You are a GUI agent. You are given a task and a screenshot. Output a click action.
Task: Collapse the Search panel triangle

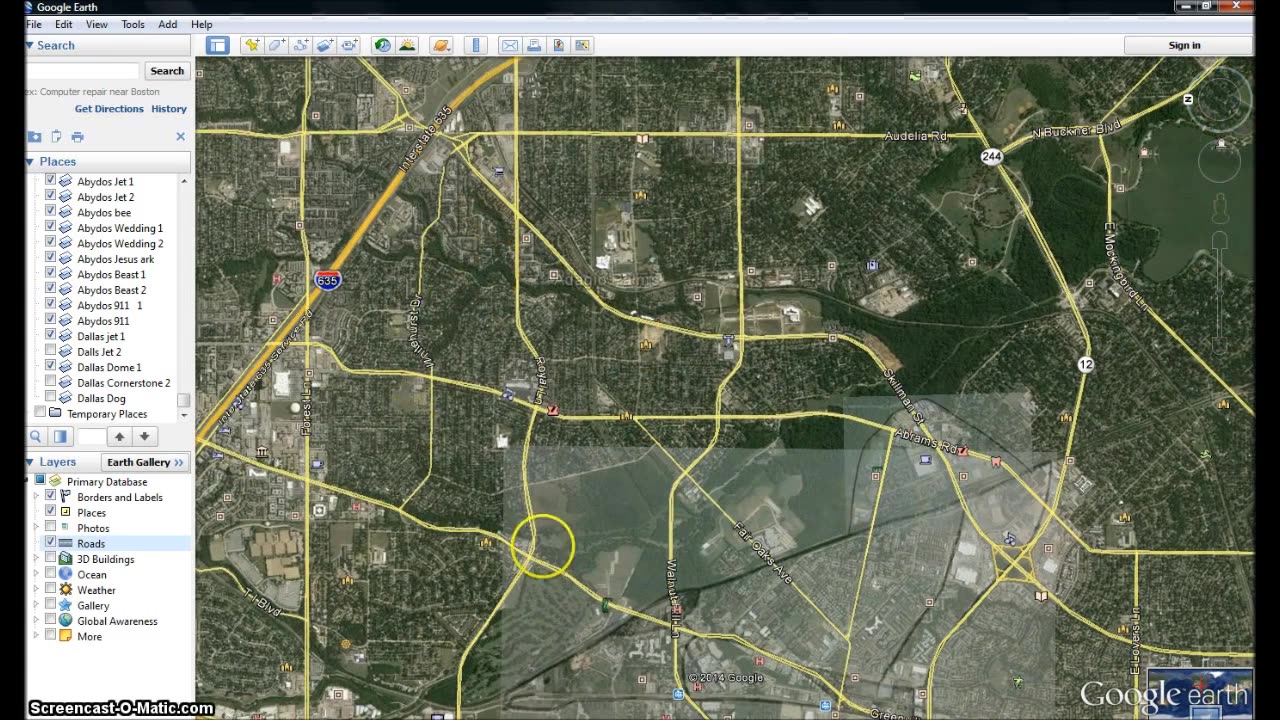pos(30,45)
